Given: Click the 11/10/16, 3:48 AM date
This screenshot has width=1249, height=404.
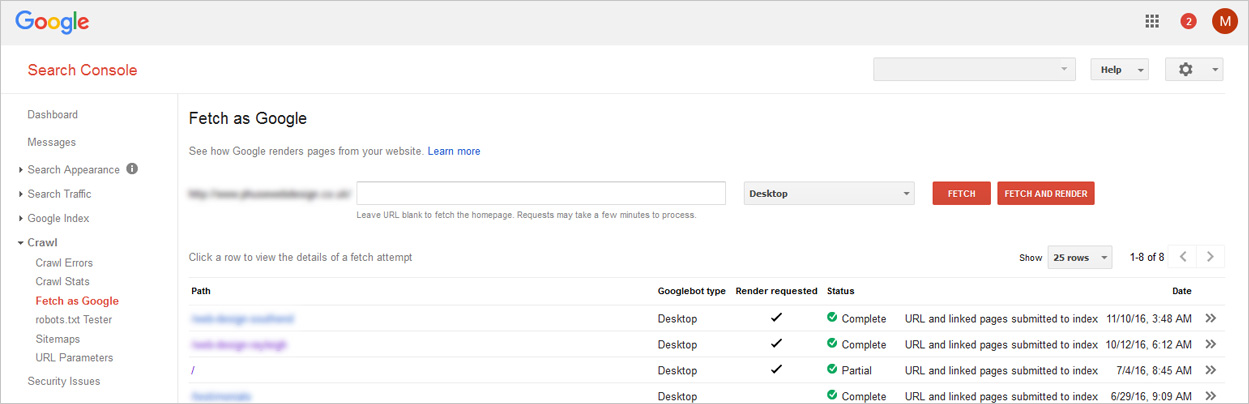Looking at the screenshot, I should tap(1149, 319).
